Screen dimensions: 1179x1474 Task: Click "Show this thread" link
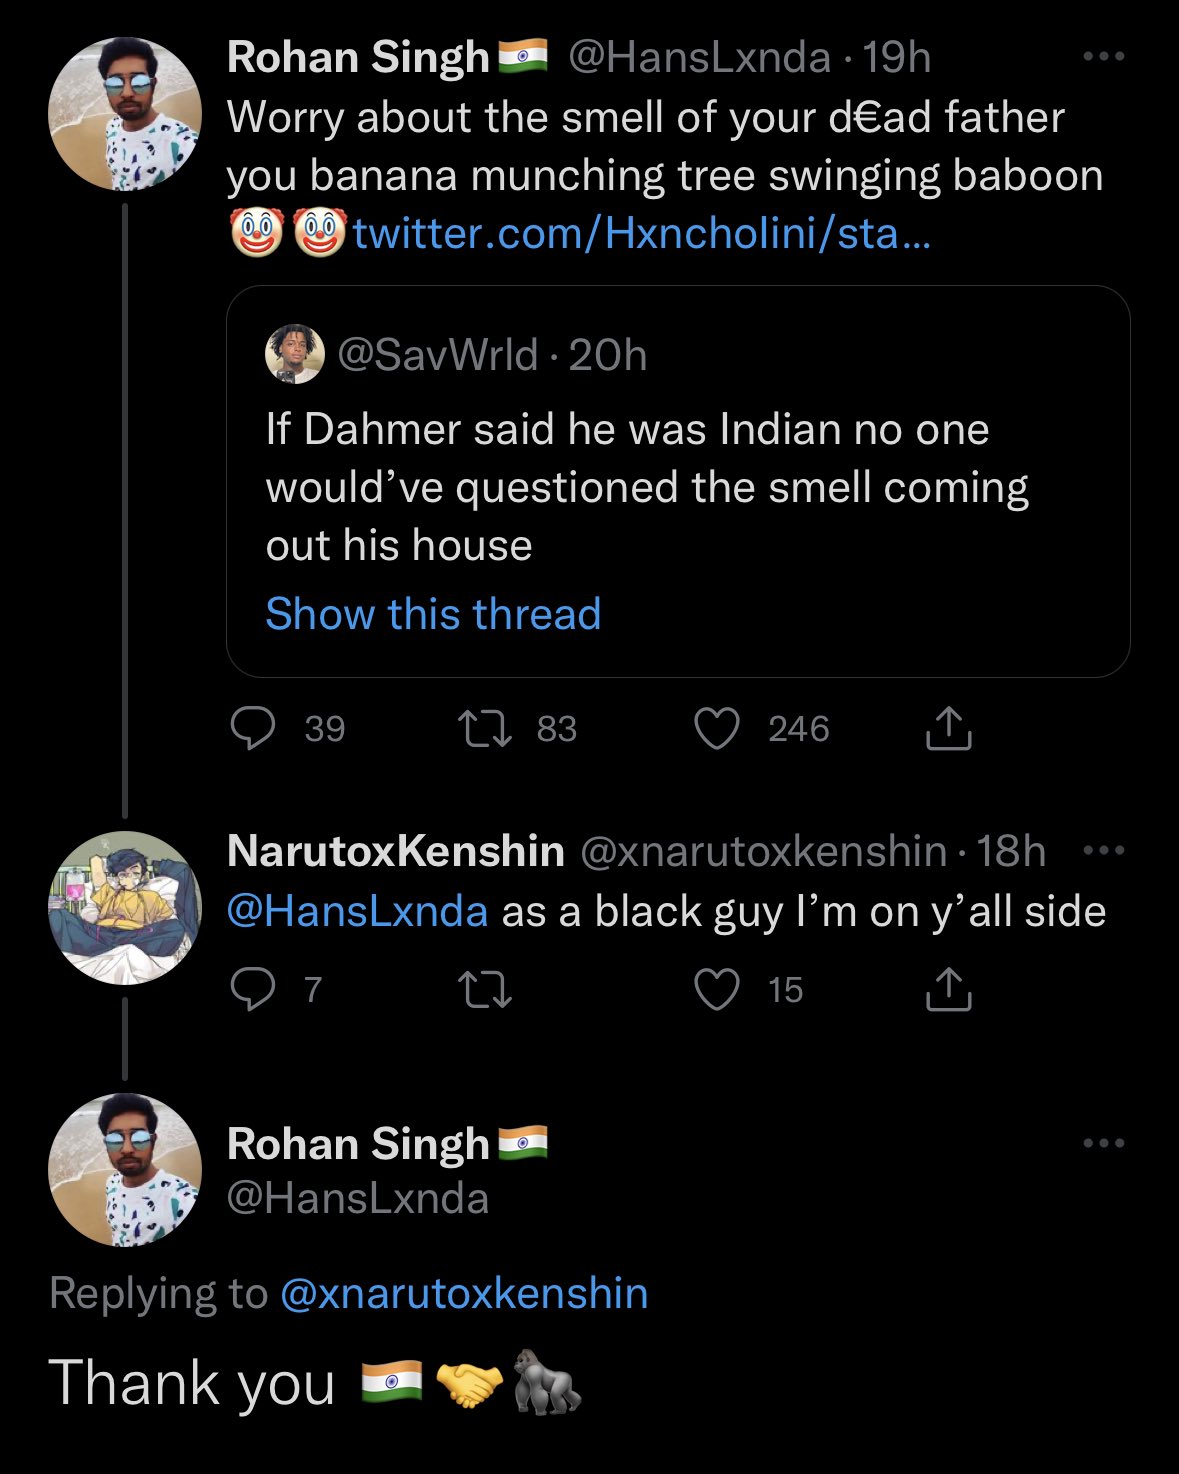tap(433, 614)
